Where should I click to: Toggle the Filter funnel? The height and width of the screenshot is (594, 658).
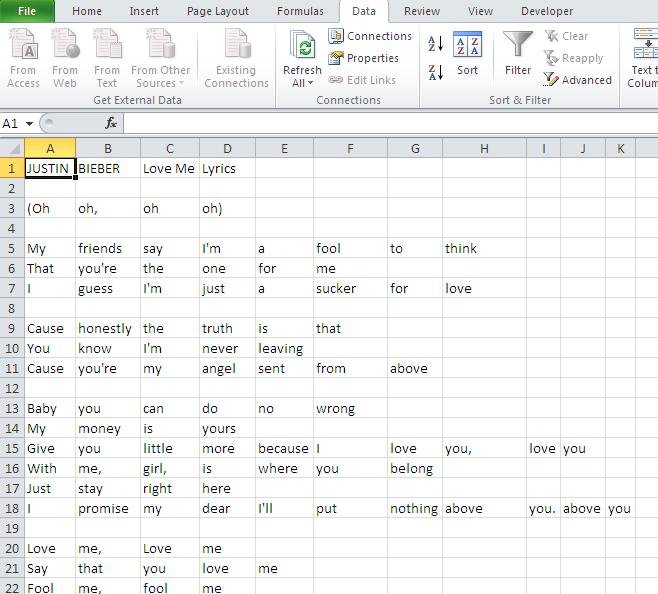tap(518, 53)
